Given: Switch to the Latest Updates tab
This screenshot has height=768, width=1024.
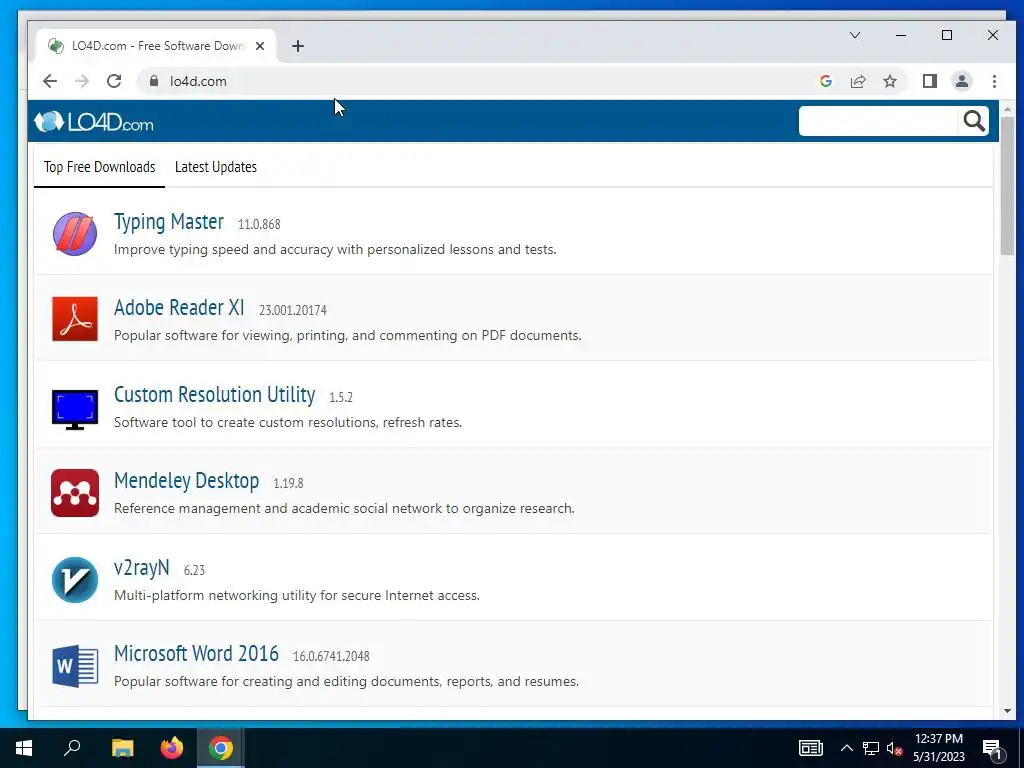Looking at the screenshot, I should (x=216, y=167).
